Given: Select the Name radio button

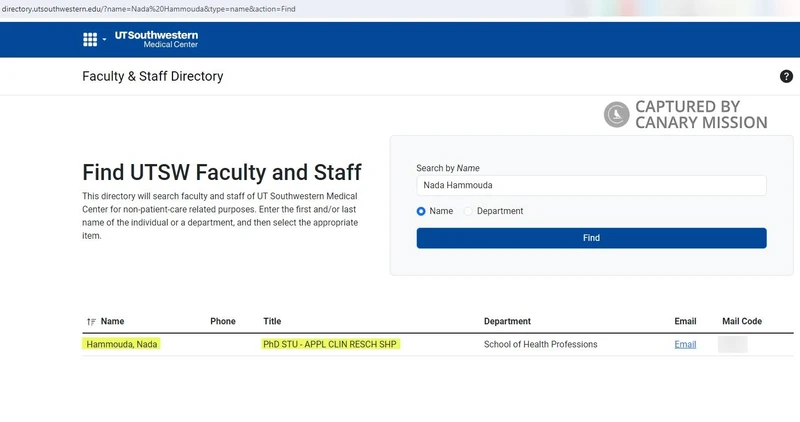Looking at the screenshot, I should coord(421,211).
